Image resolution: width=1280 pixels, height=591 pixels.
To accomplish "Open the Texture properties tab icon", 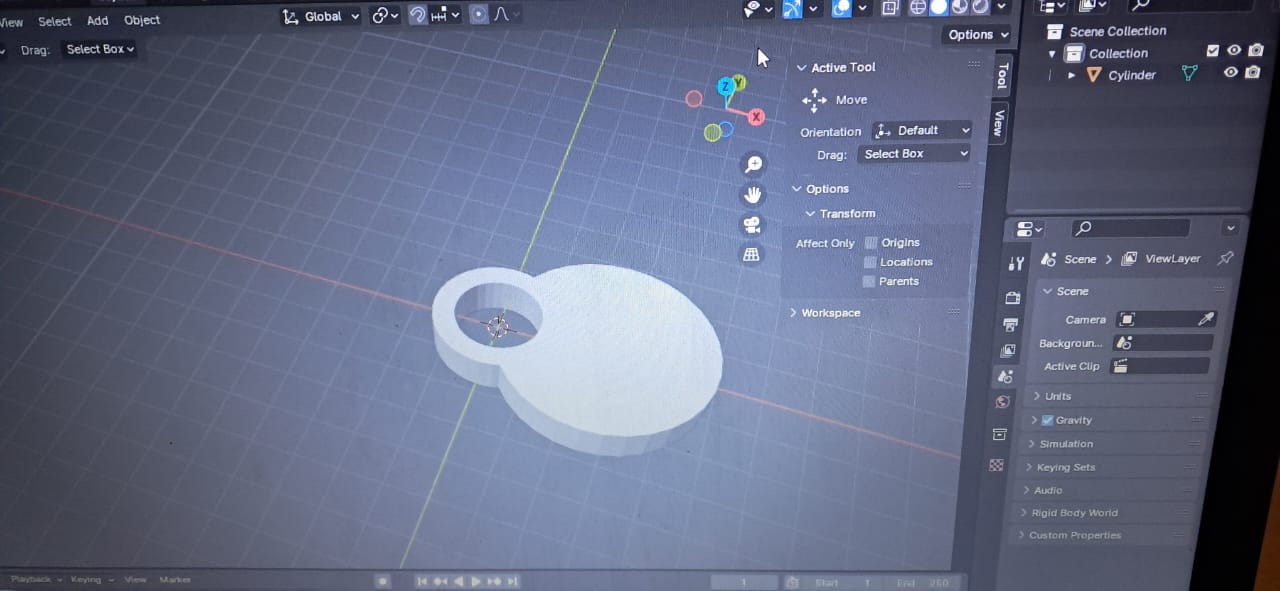I will [x=996, y=465].
